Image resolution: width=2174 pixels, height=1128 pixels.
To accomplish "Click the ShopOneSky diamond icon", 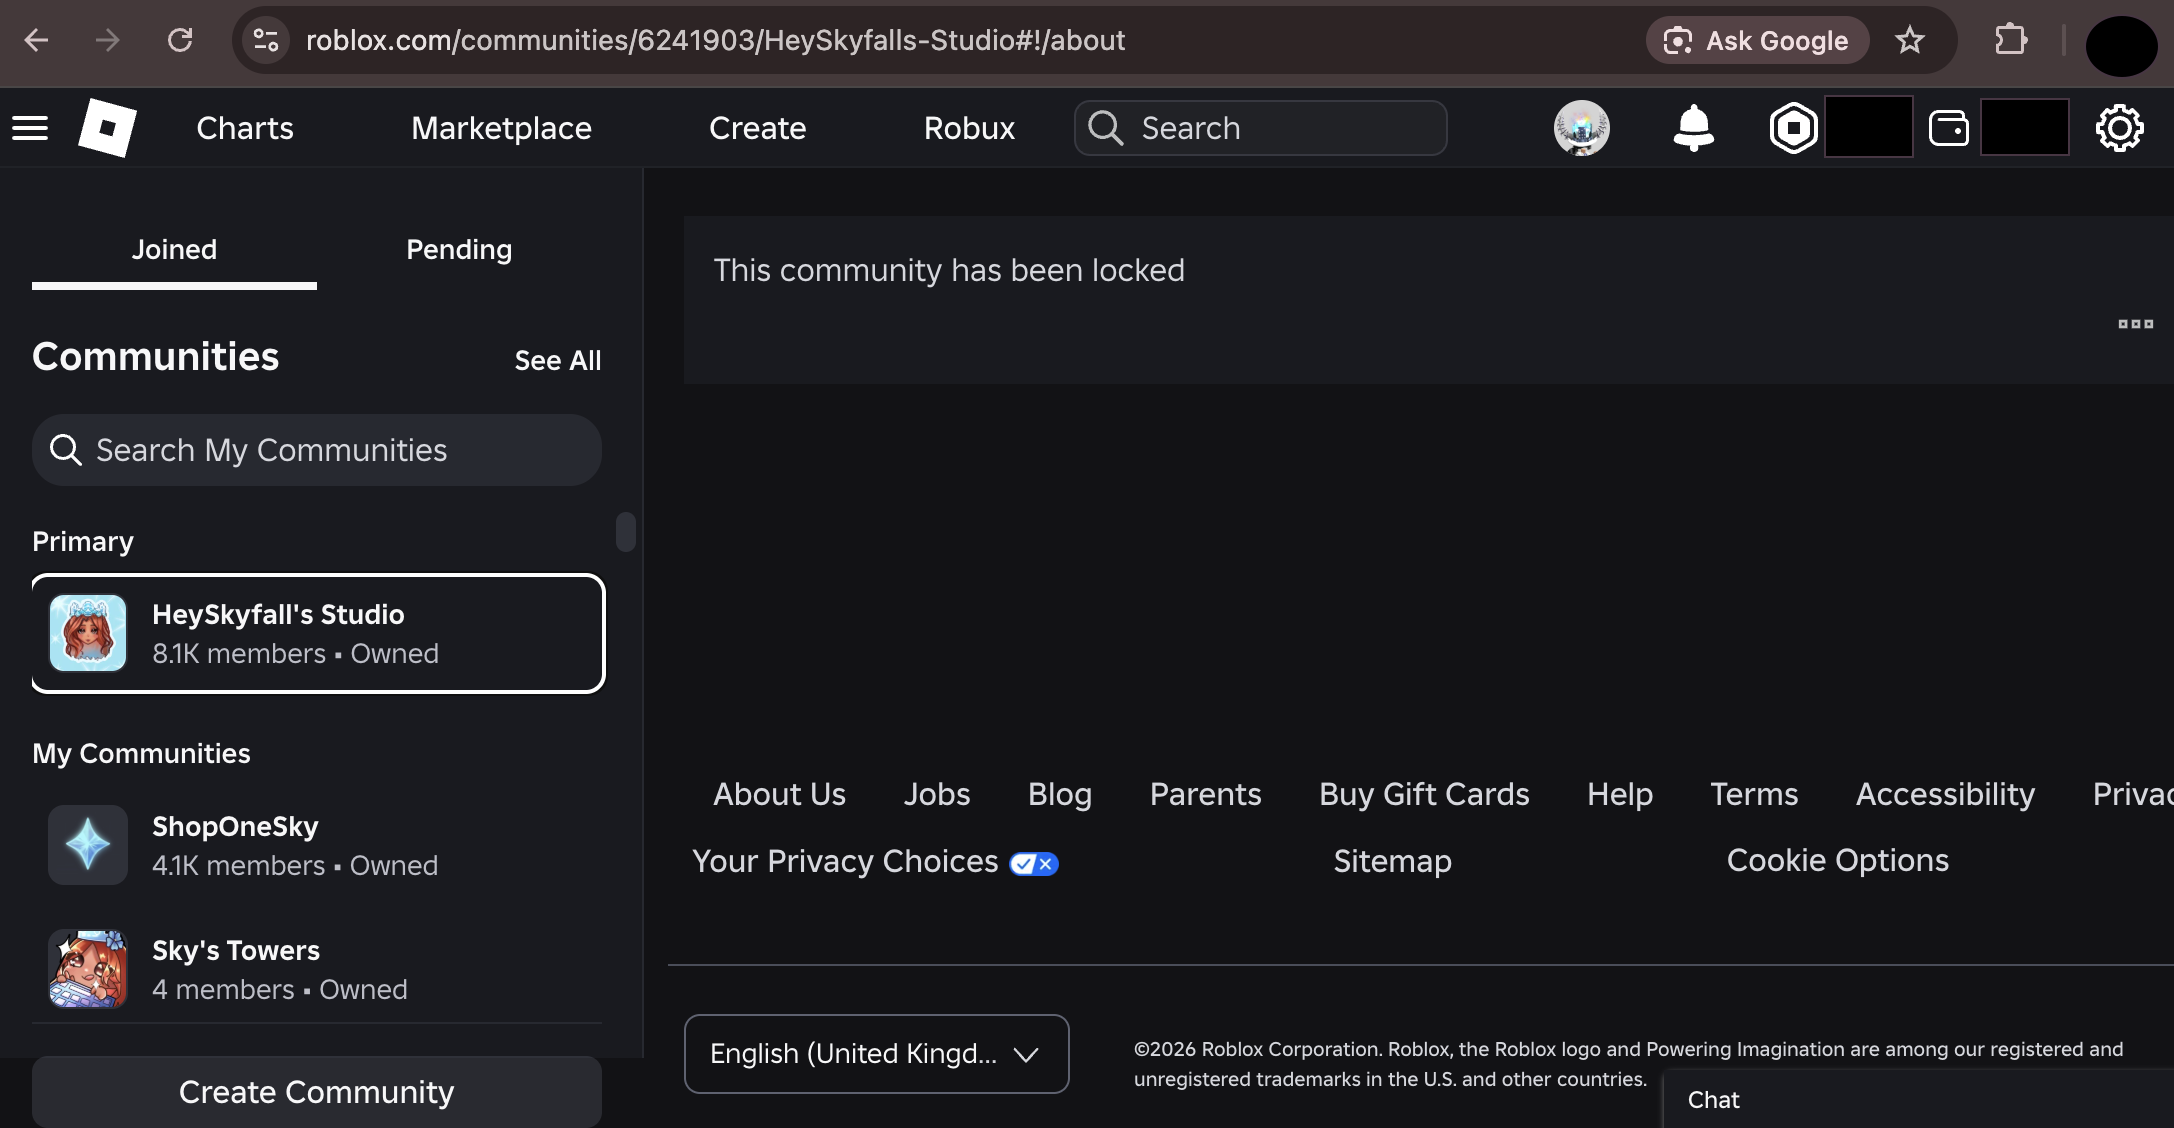I will tap(88, 845).
